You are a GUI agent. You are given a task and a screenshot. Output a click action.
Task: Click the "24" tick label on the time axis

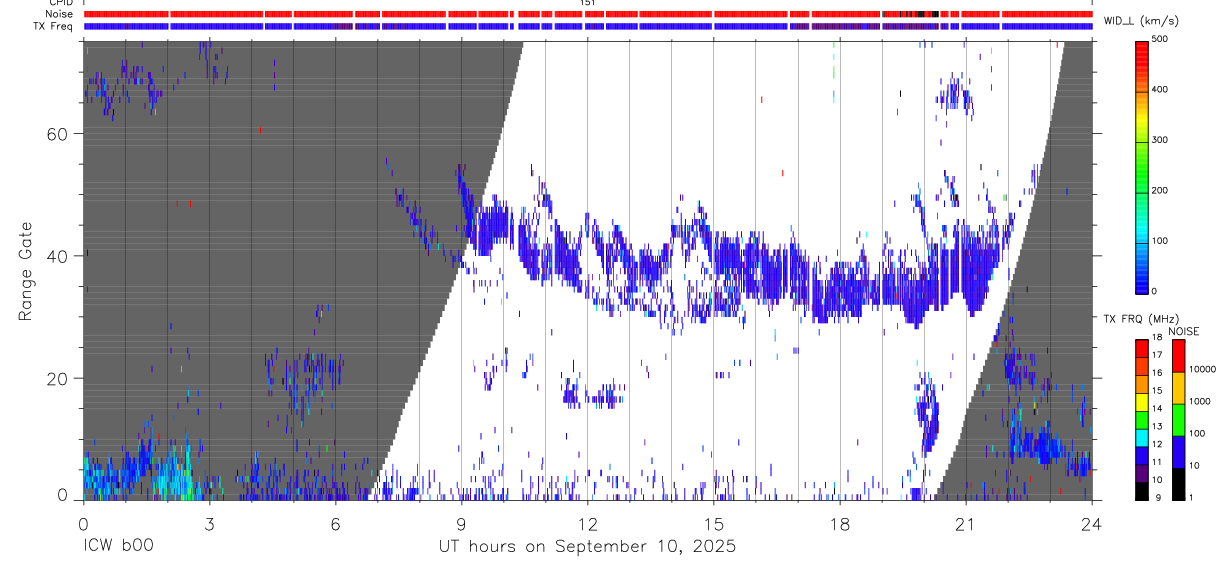tap(1091, 522)
